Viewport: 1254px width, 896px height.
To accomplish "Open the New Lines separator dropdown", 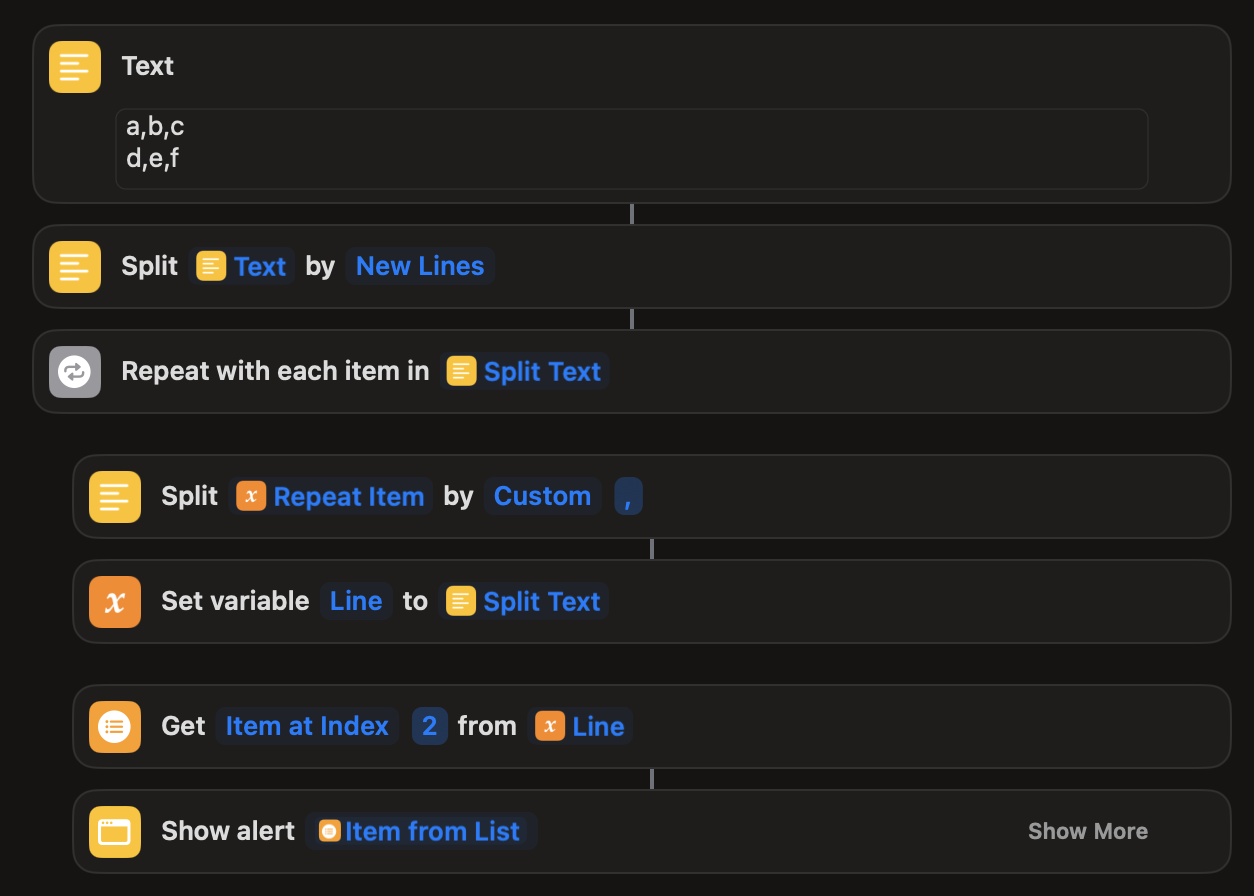I will click(x=420, y=267).
